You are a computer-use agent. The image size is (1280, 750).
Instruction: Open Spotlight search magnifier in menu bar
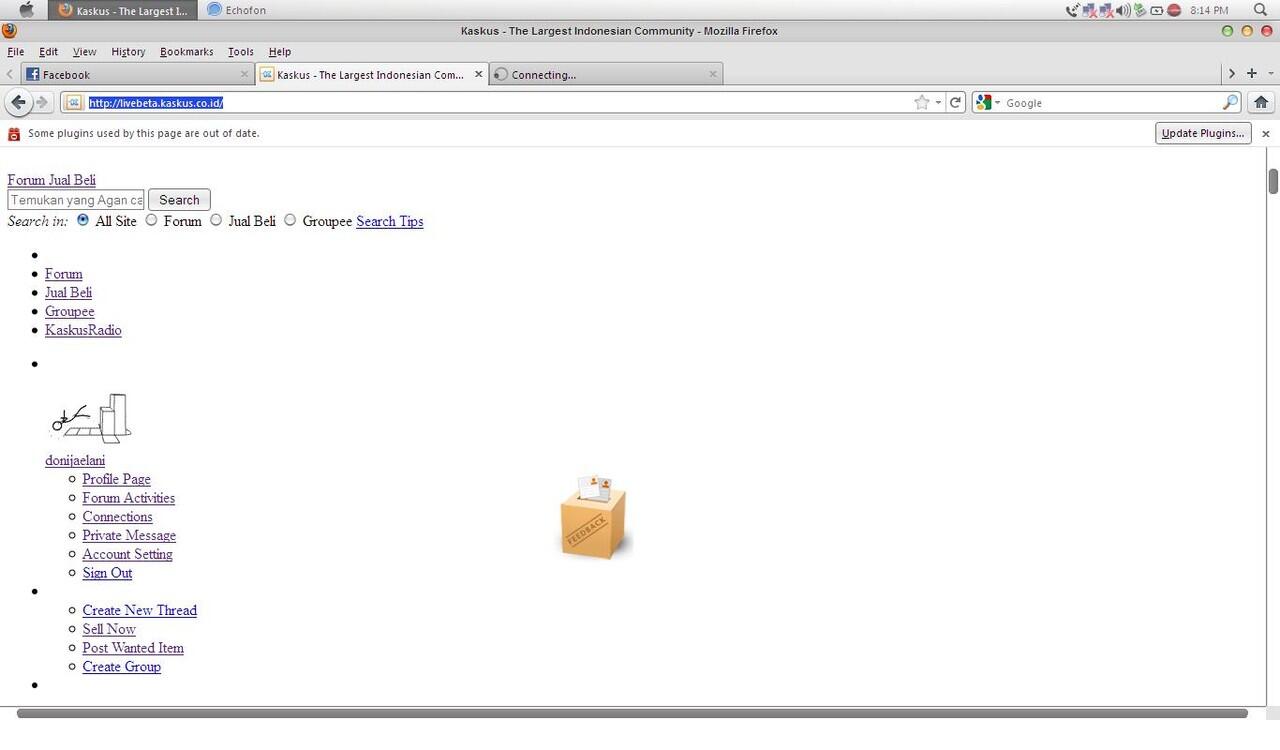pos(1260,10)
